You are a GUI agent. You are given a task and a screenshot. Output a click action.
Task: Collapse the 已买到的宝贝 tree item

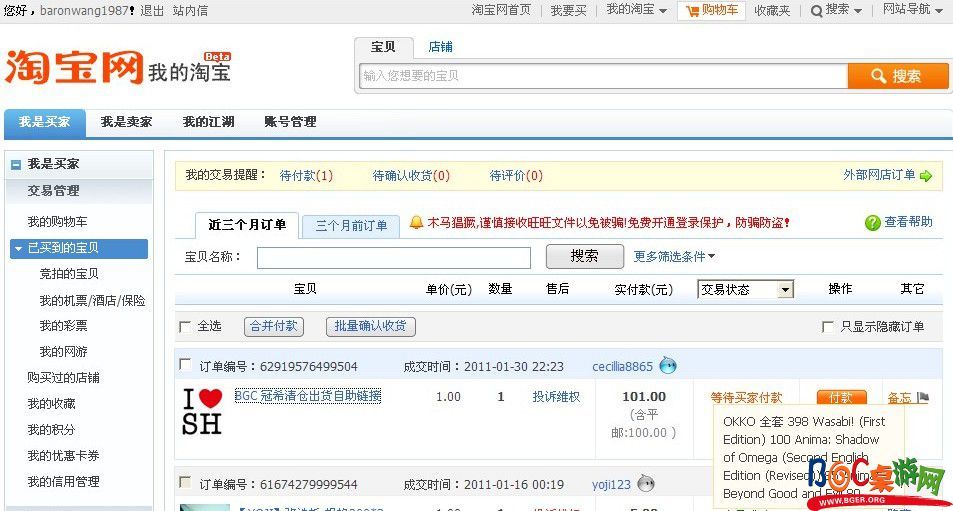pos(18,249)
